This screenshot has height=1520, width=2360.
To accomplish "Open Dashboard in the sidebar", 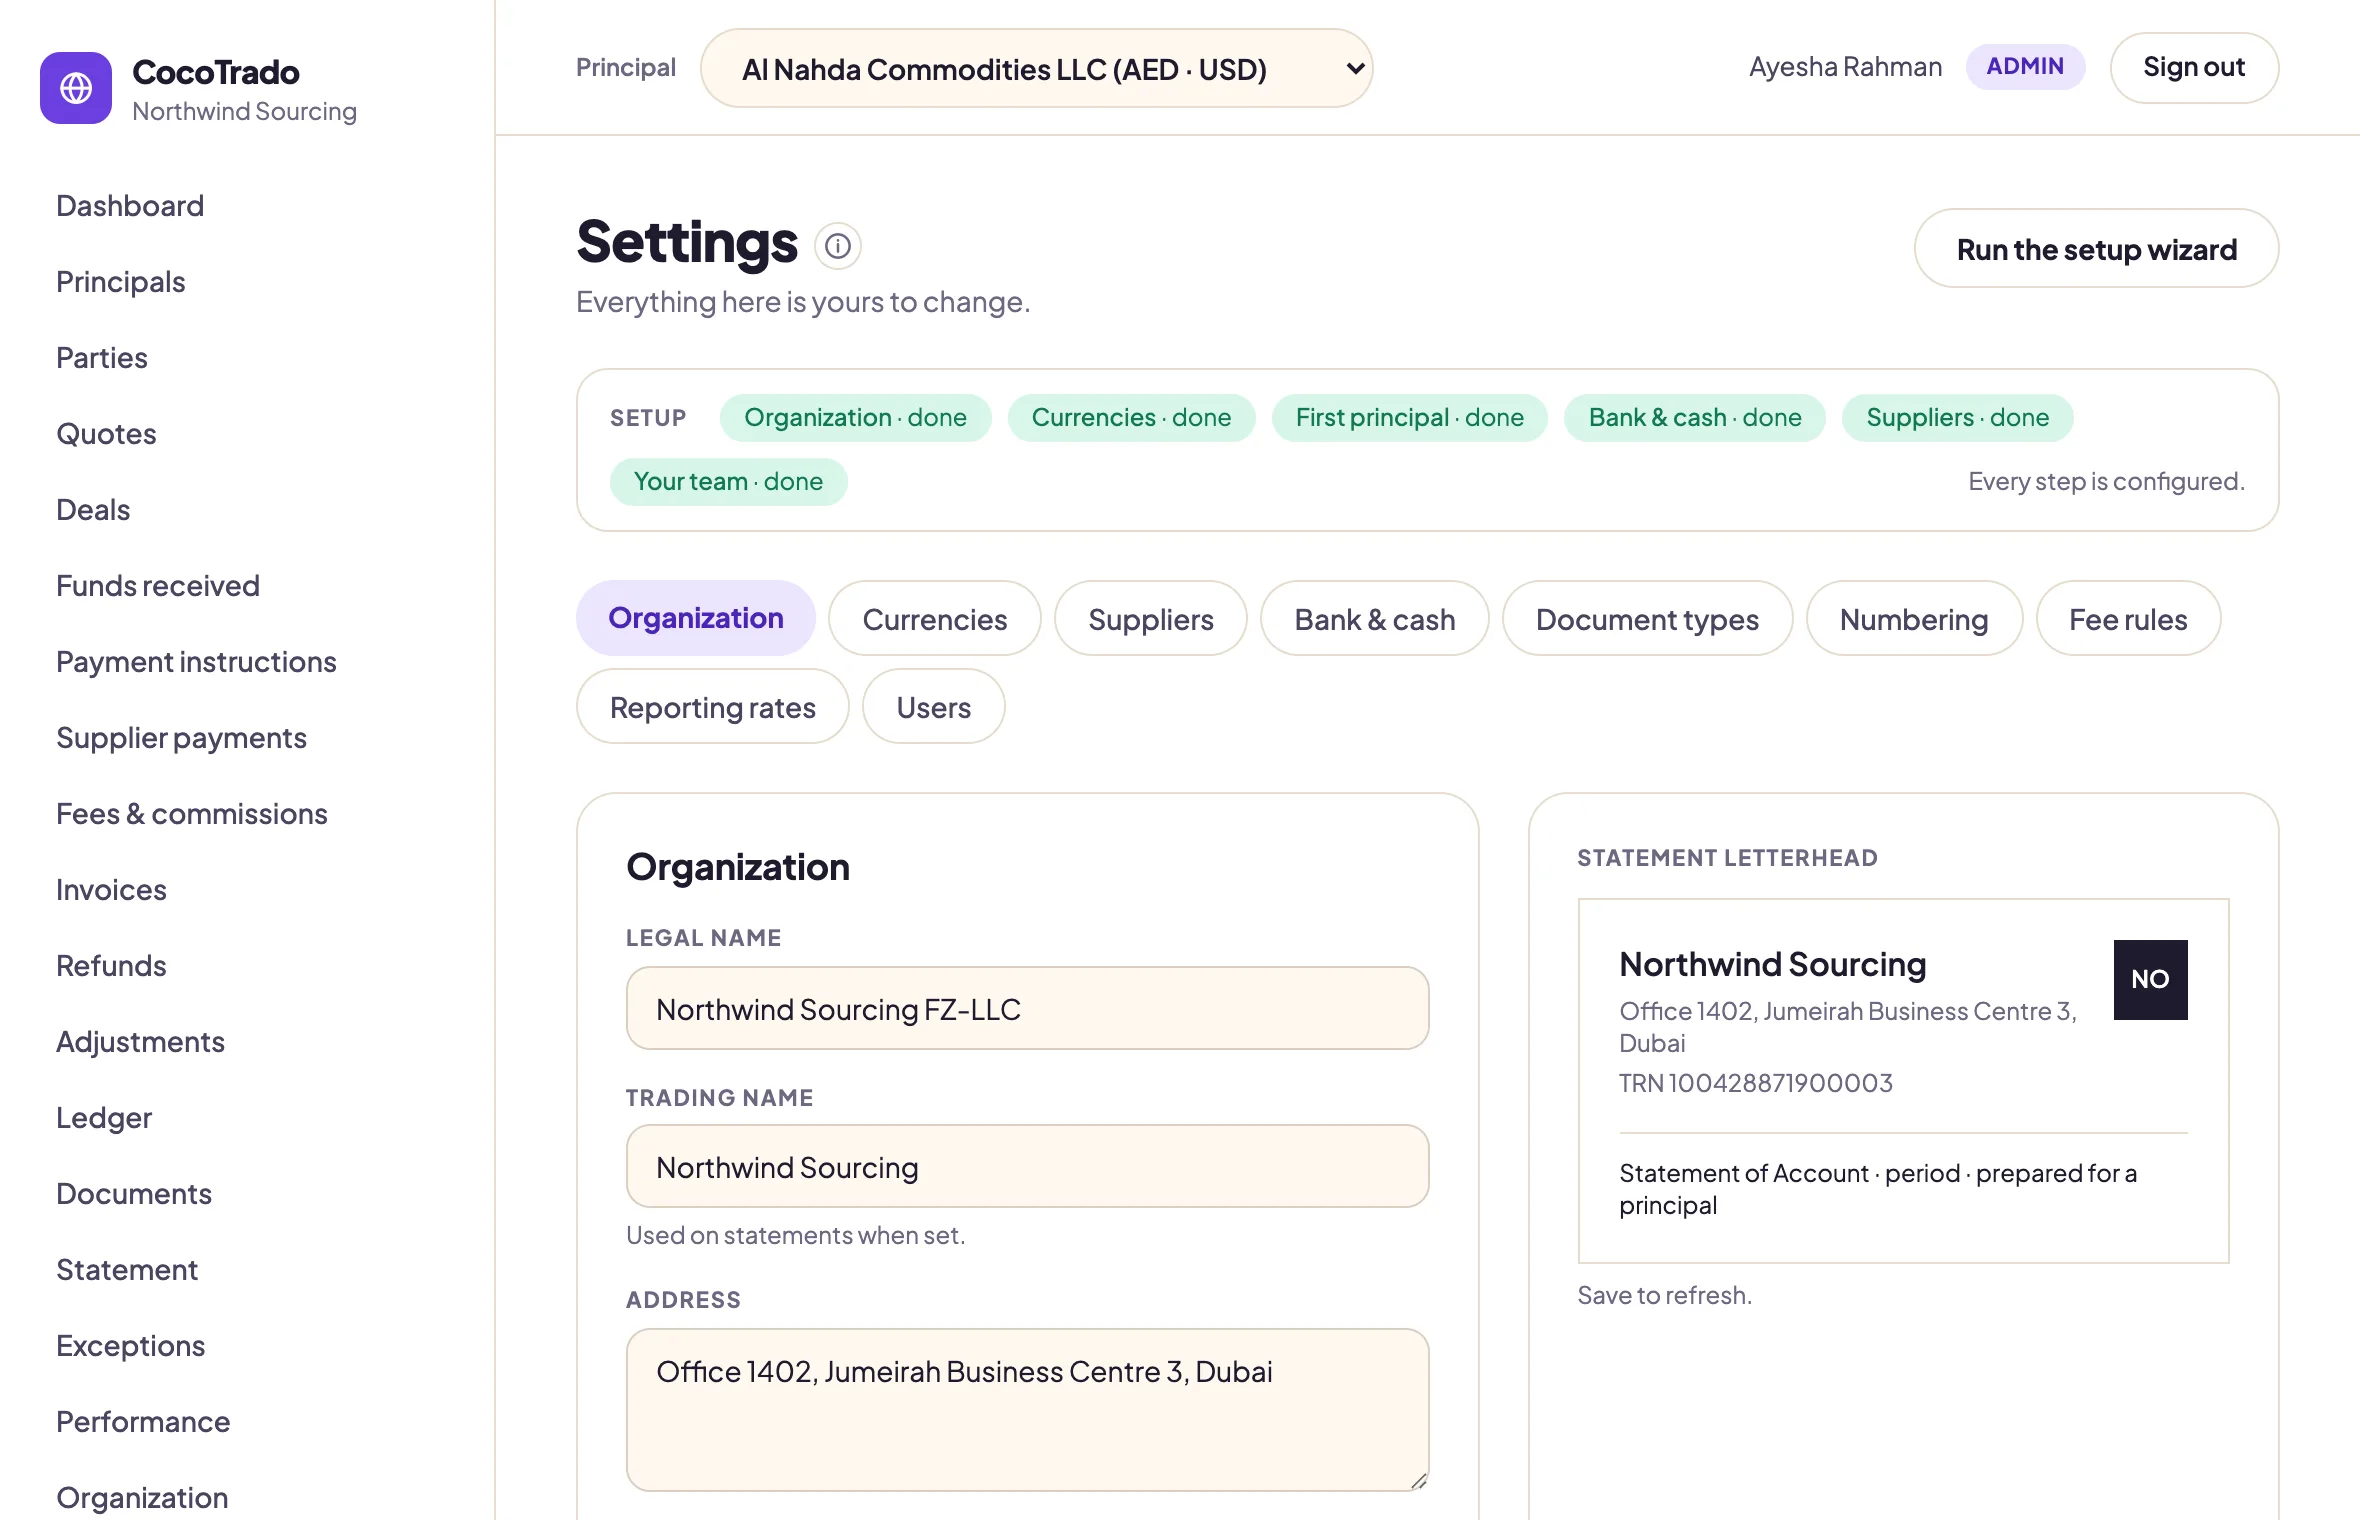I will [x=130, y=205].
